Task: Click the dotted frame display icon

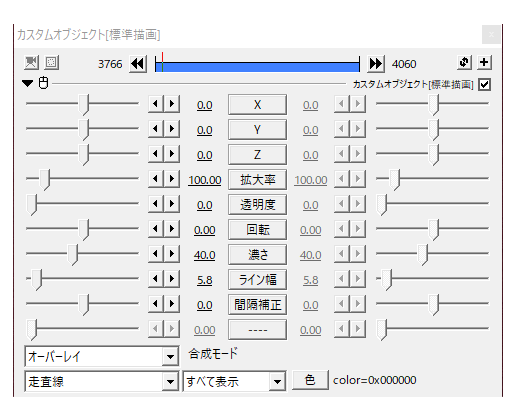Action: tap(51, 62)
